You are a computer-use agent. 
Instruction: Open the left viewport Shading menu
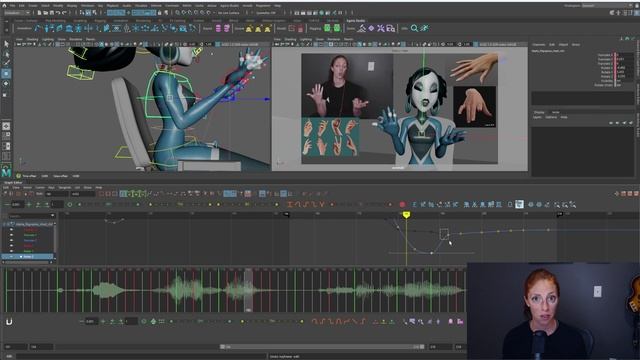pyautogui.click(x=32, y=39)
